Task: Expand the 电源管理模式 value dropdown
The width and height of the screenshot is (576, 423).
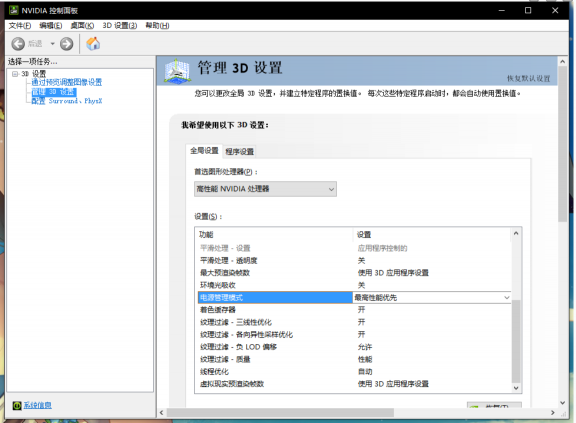Action: click(x=507, y=297)
